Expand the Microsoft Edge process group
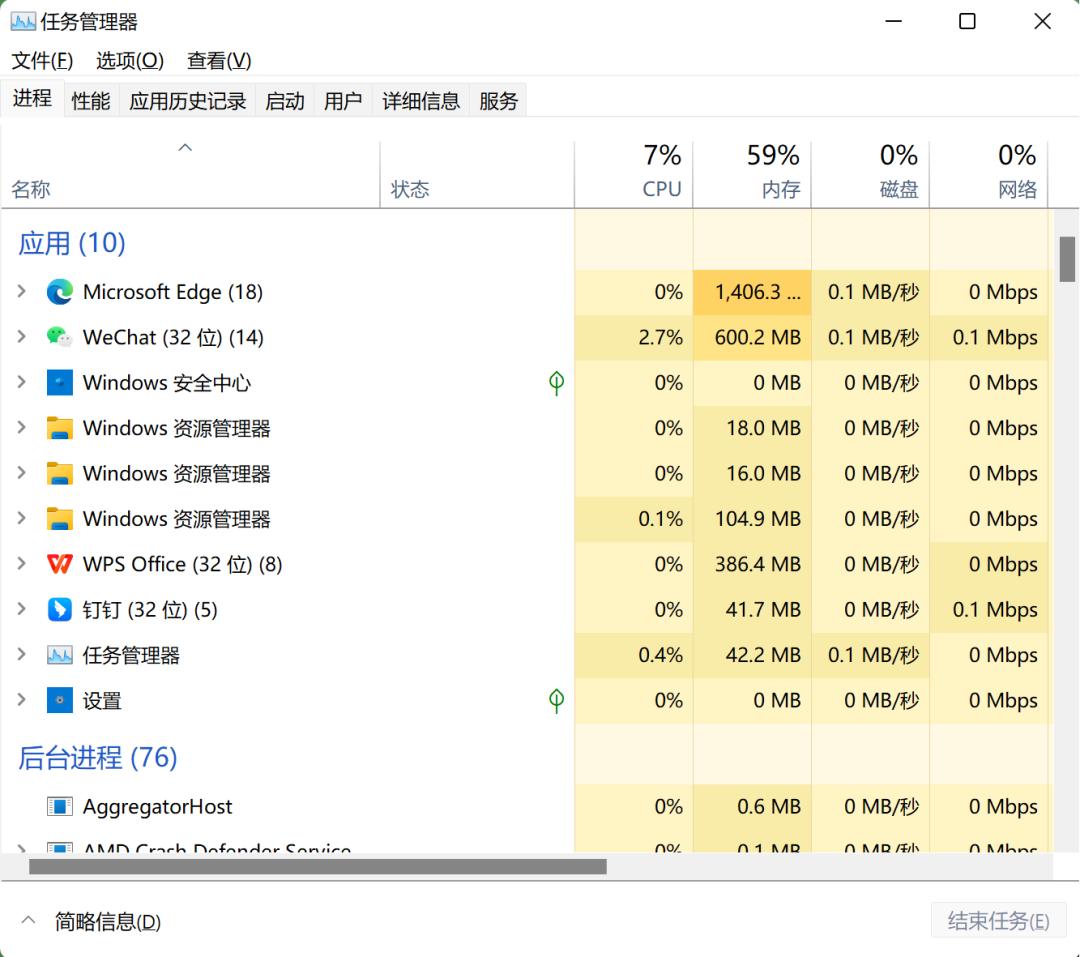 point(21,292)
